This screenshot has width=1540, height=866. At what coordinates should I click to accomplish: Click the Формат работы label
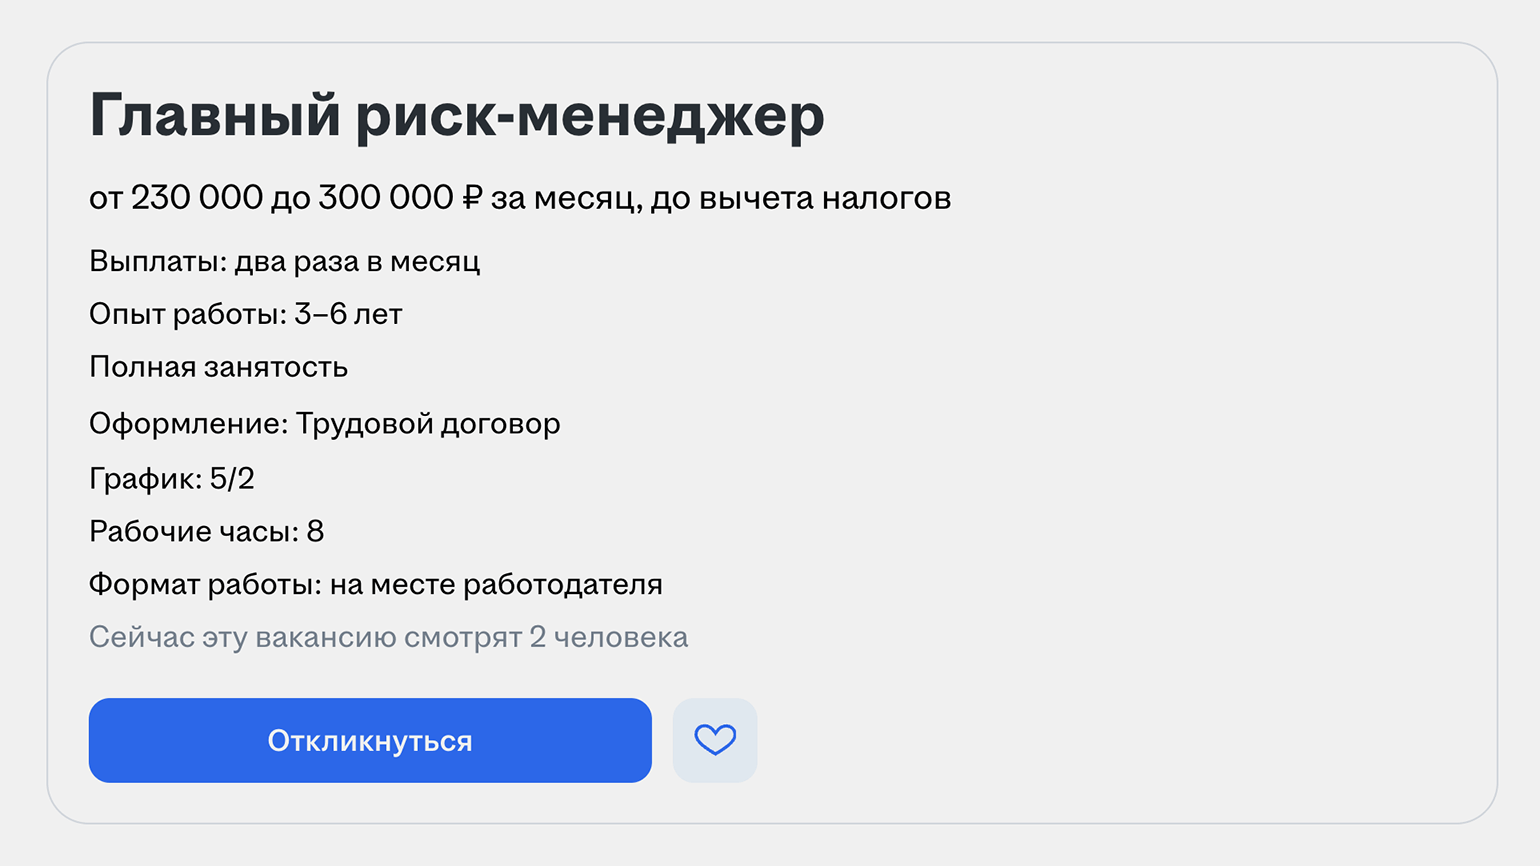(205, 585)
